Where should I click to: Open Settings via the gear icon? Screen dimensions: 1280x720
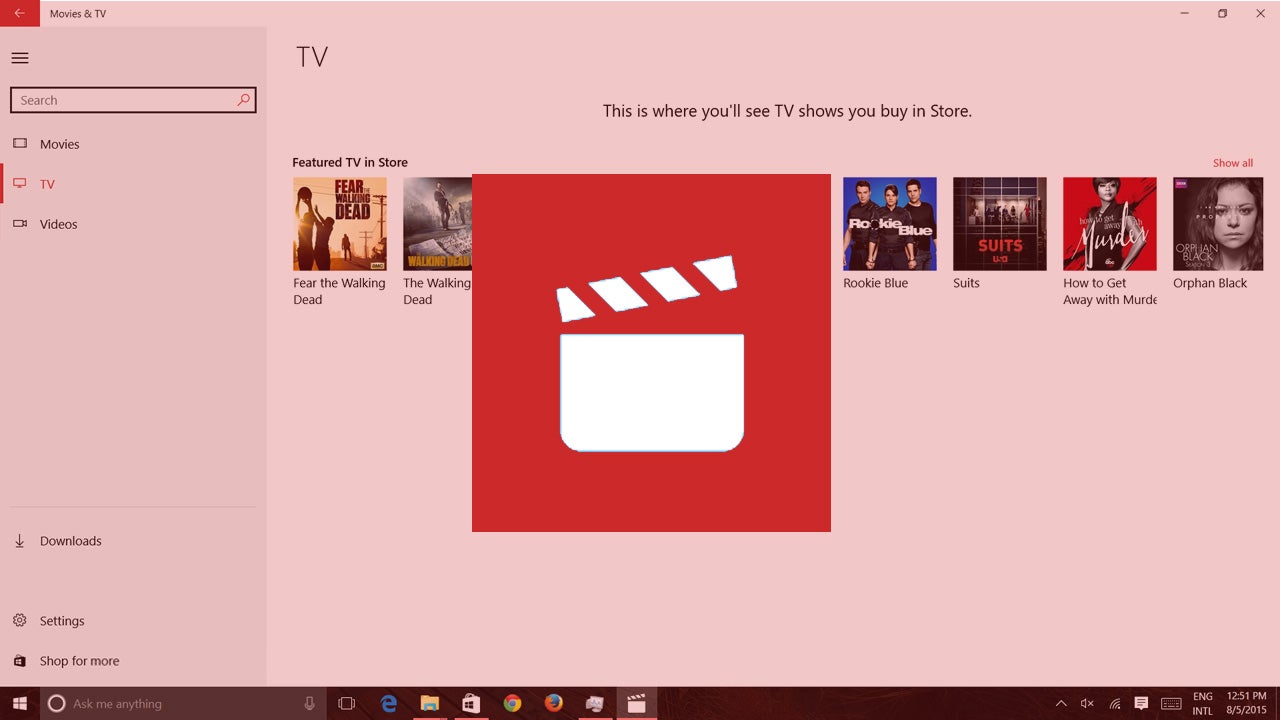pyautogui.click(x=20, y=620)
